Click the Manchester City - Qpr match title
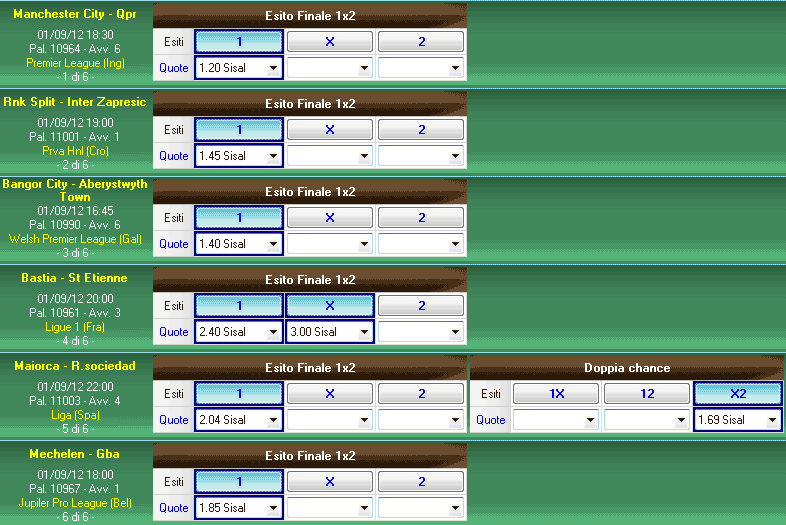The width and height of the screenshot is (786, 525). click(x=75, y=14)
